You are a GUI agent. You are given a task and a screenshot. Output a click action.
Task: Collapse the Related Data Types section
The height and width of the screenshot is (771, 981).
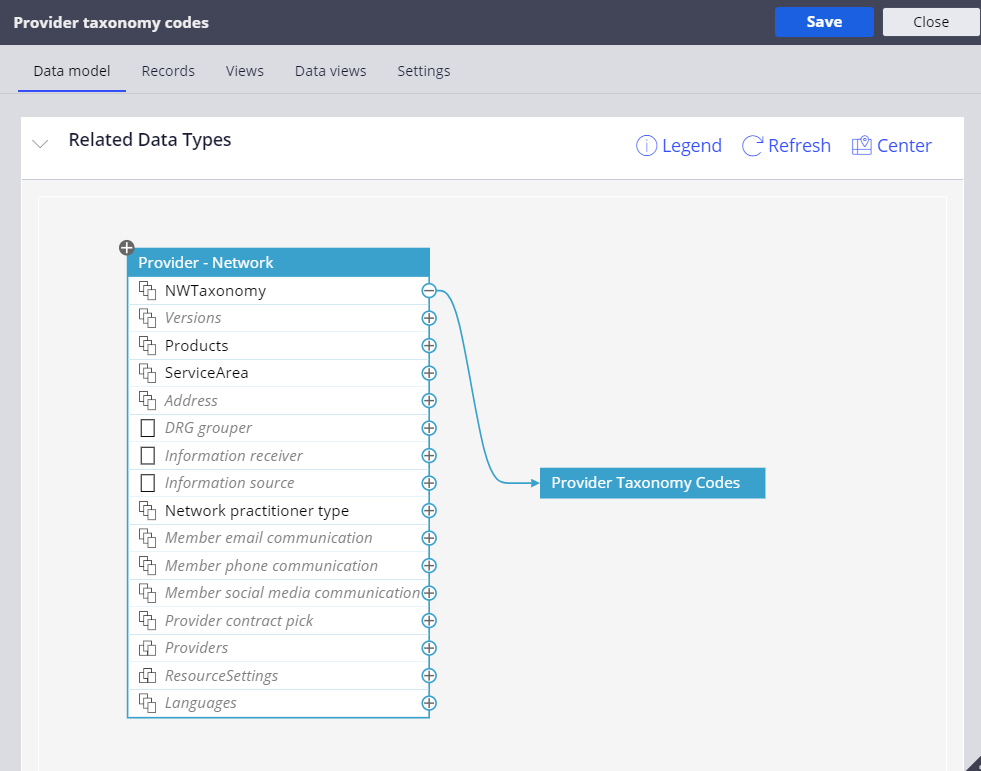(40, 144)
